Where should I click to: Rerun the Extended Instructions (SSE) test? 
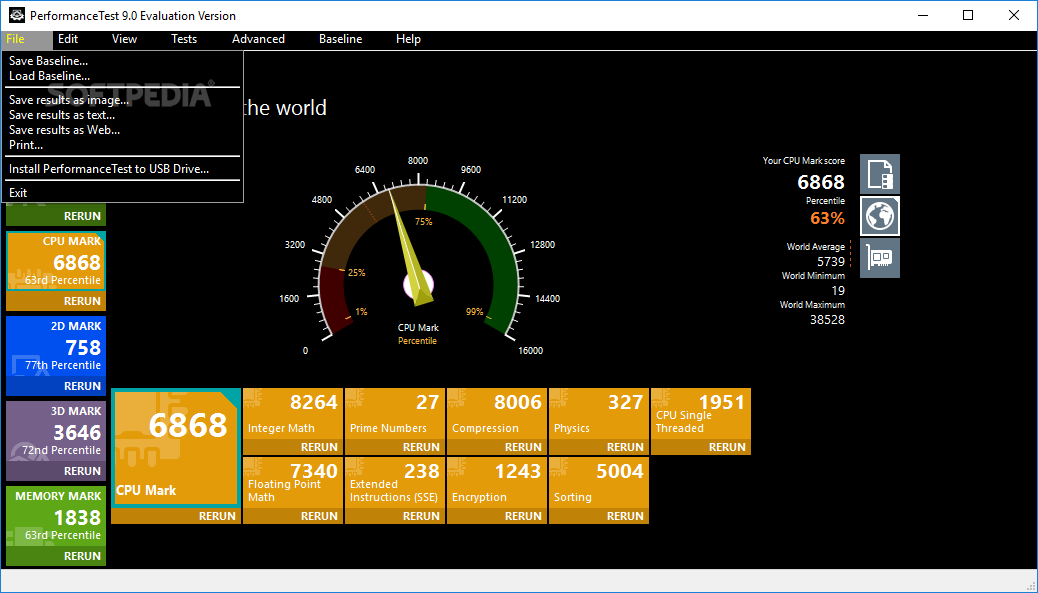click(421, 516)
